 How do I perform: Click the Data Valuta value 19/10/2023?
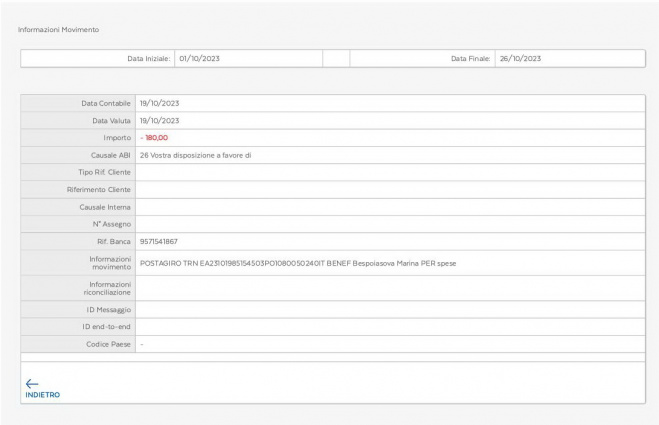(159, 120)
